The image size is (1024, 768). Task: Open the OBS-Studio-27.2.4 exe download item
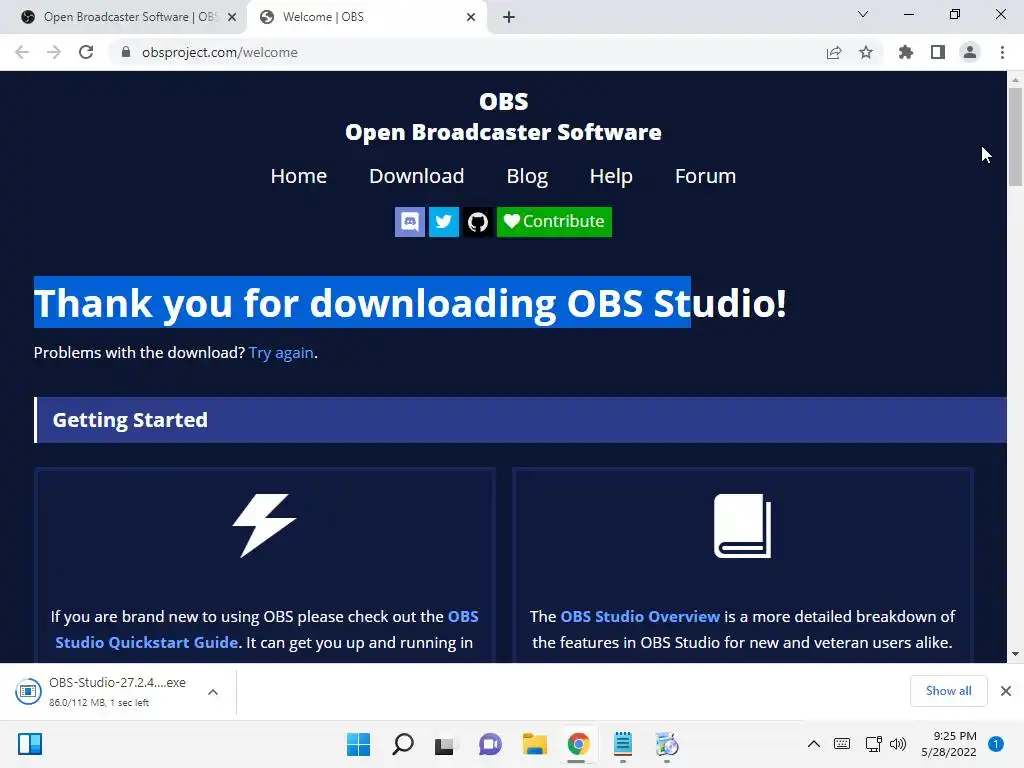click(104, 692)
